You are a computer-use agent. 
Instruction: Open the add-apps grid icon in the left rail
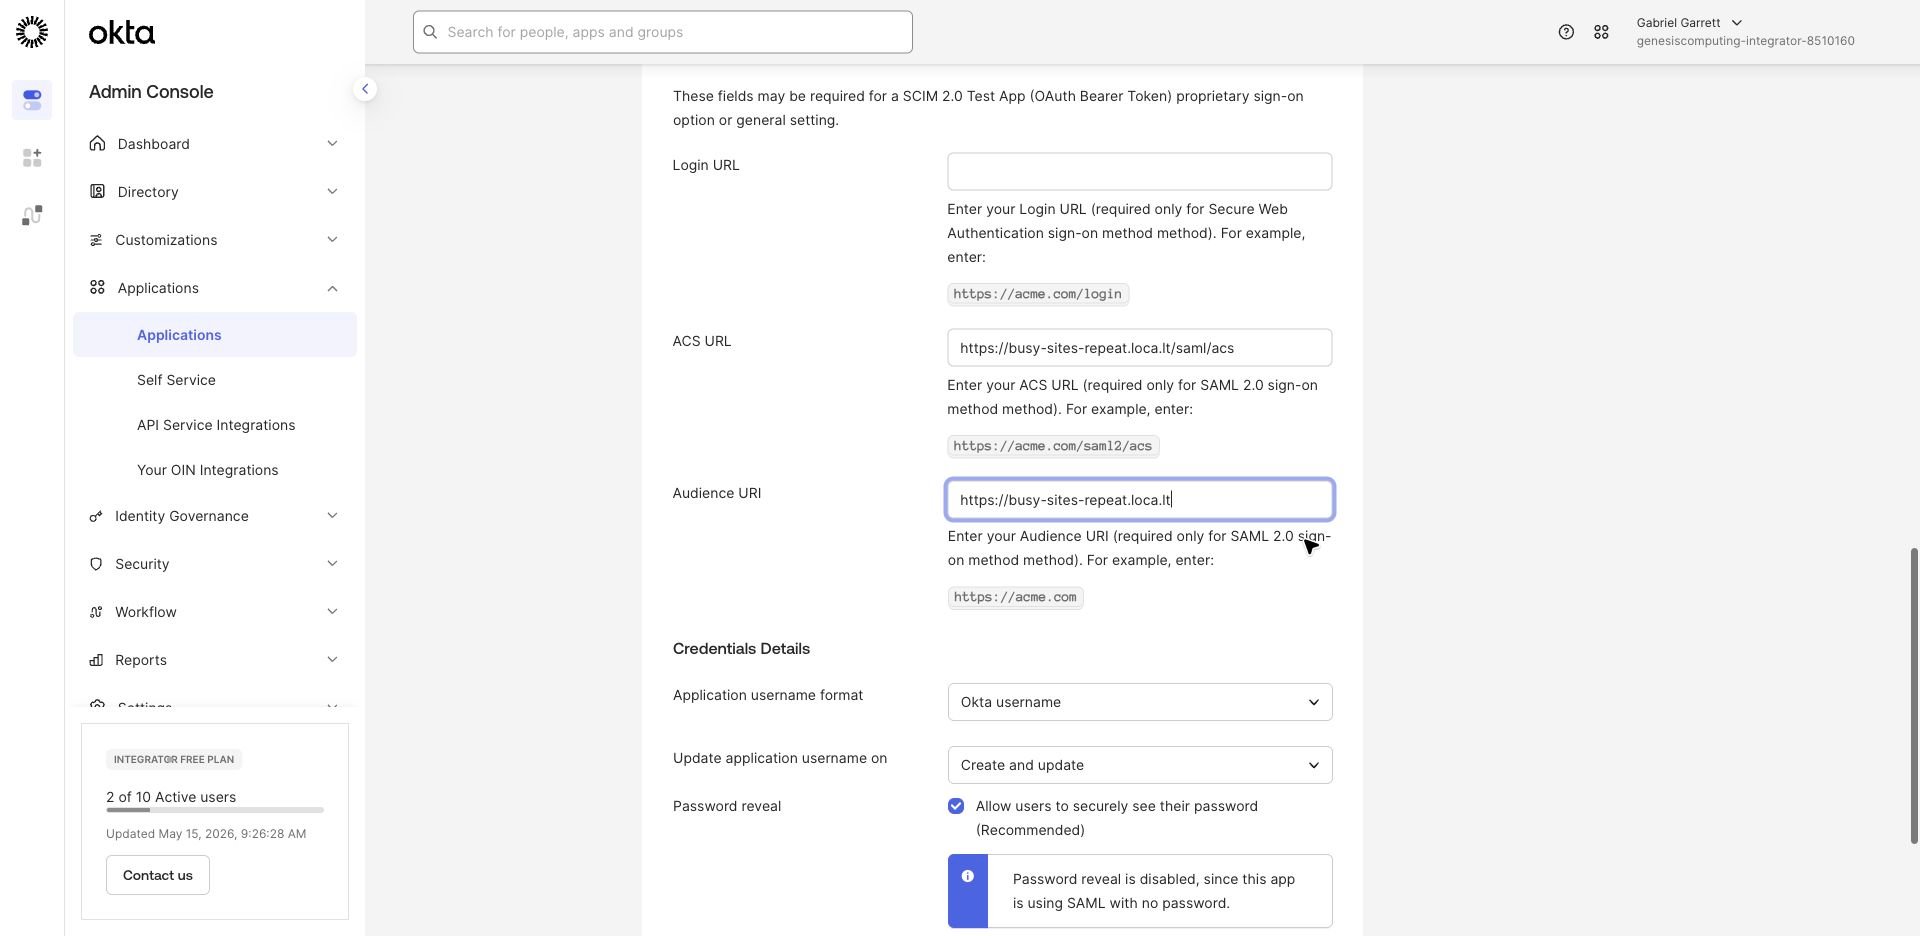pyautogui.click(x=32, y=158)
